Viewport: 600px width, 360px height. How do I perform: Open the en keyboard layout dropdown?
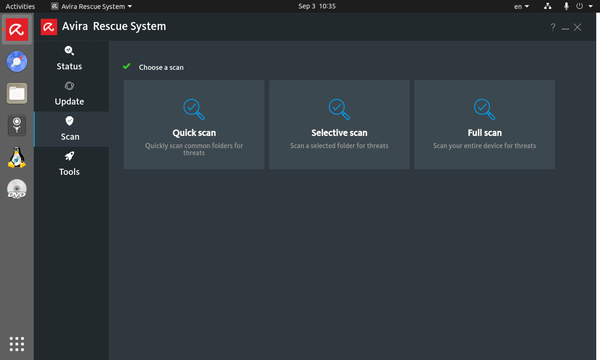(x=521, y=7)
